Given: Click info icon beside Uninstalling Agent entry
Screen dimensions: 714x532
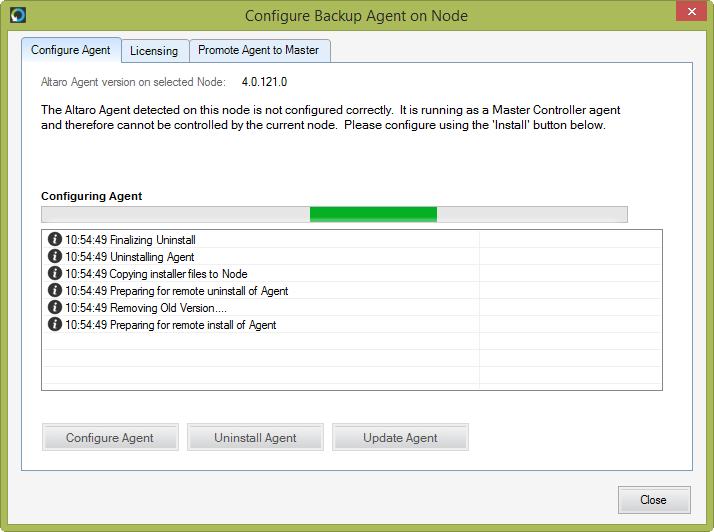Looking at the screenshot, I should pos(55,256).
